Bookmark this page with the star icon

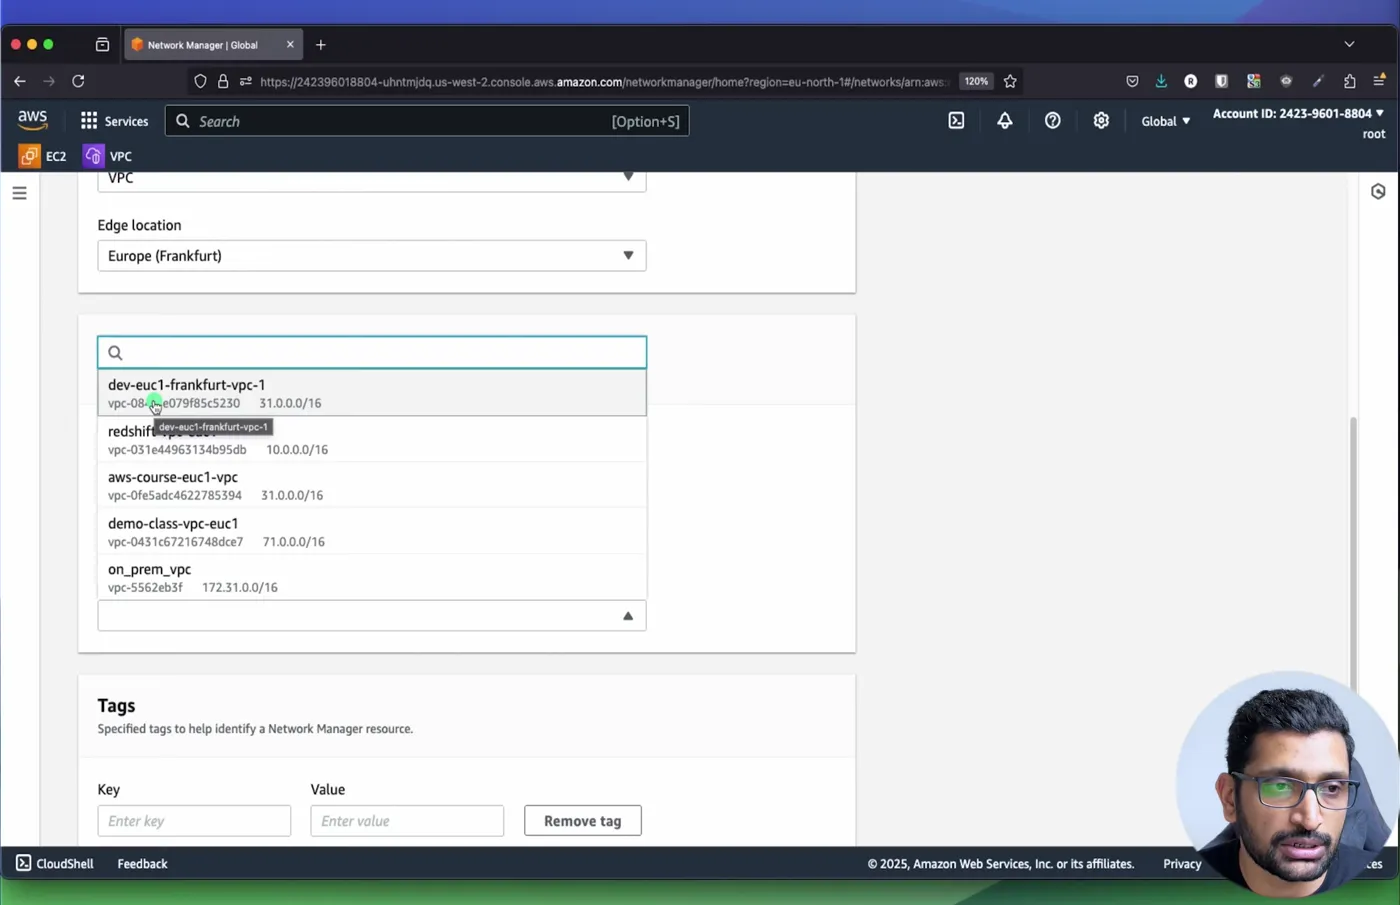[1010, 81]
